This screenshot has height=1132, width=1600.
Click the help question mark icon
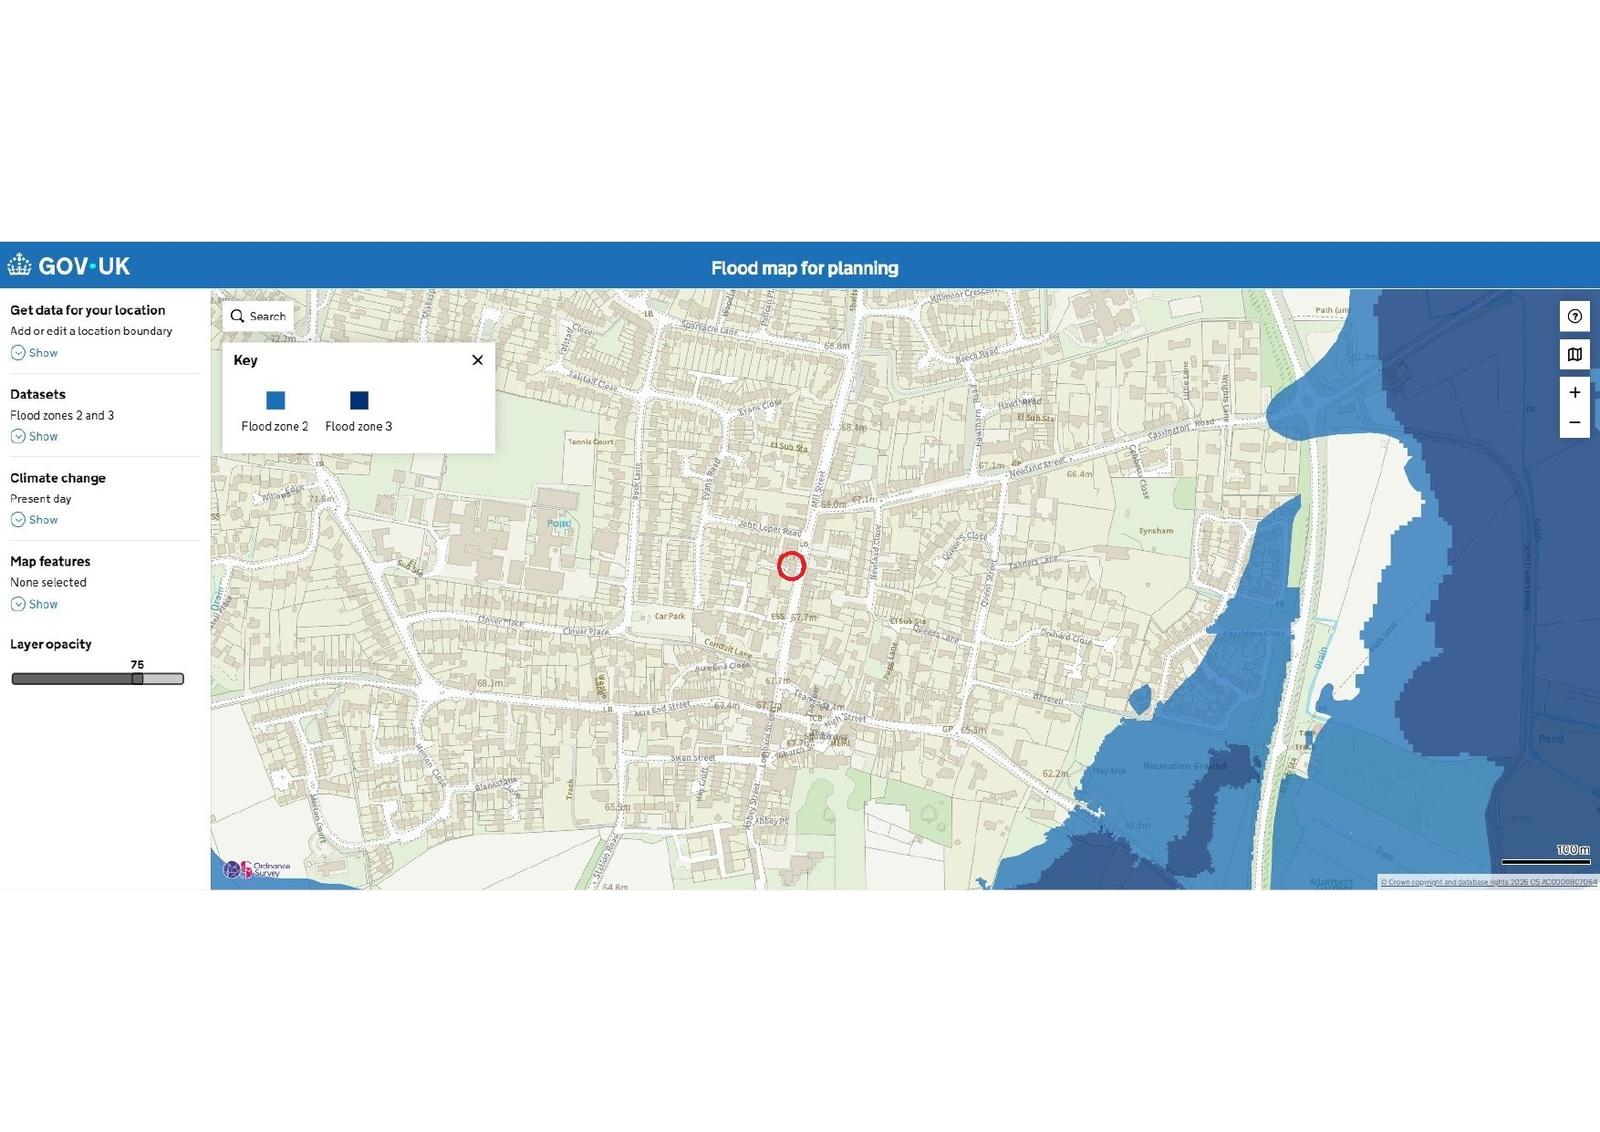click(1574, 317)
